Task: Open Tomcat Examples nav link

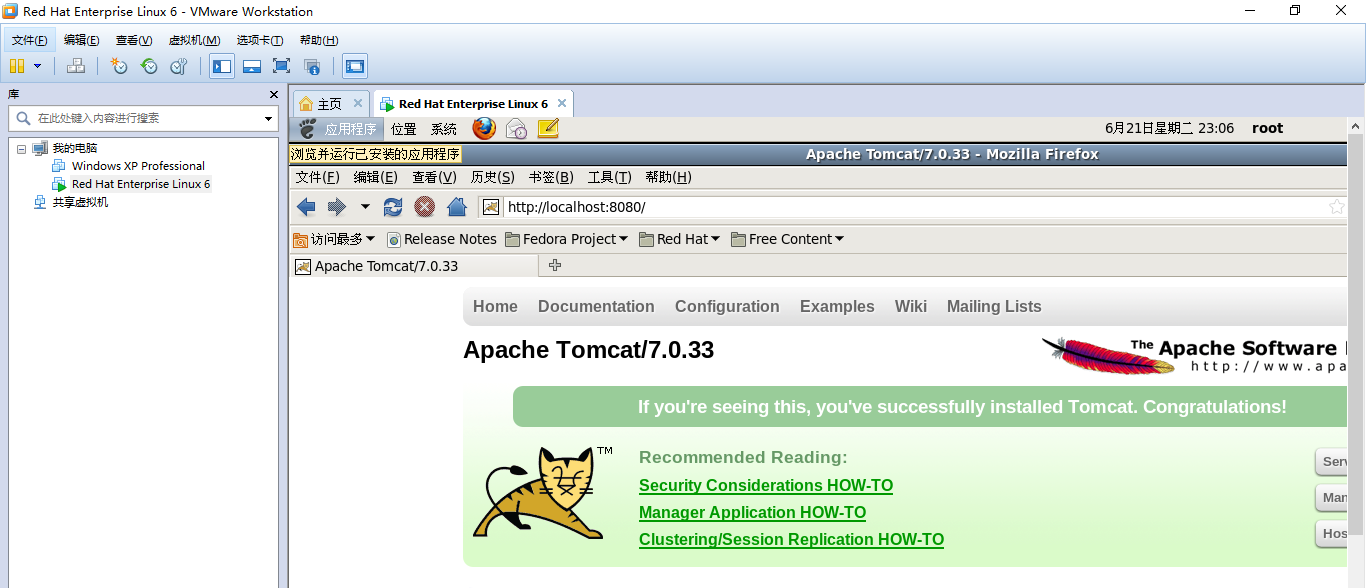Action: (x=837, y=306)
